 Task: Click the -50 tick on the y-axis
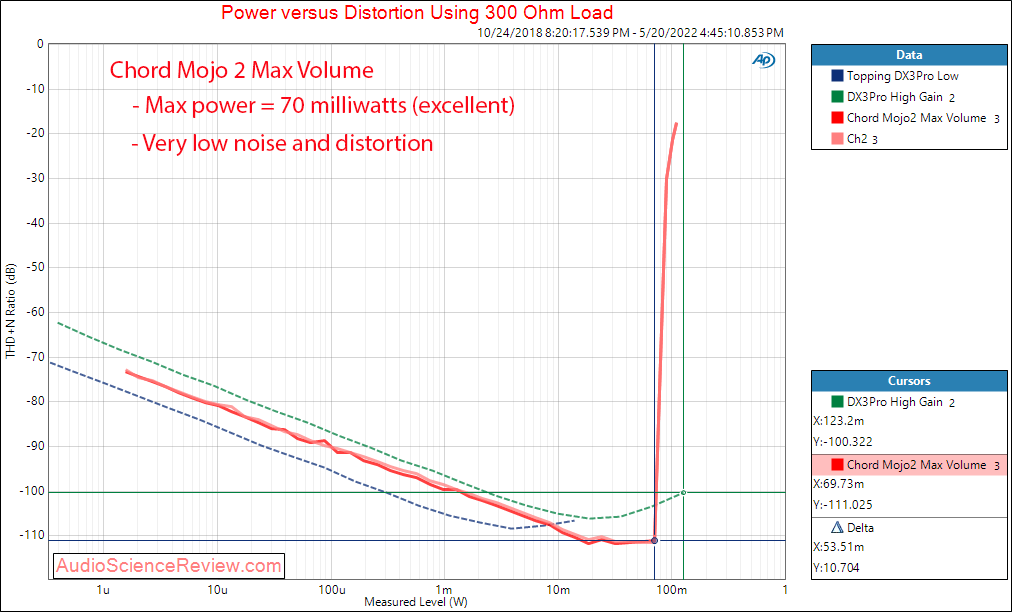[35, 267]
